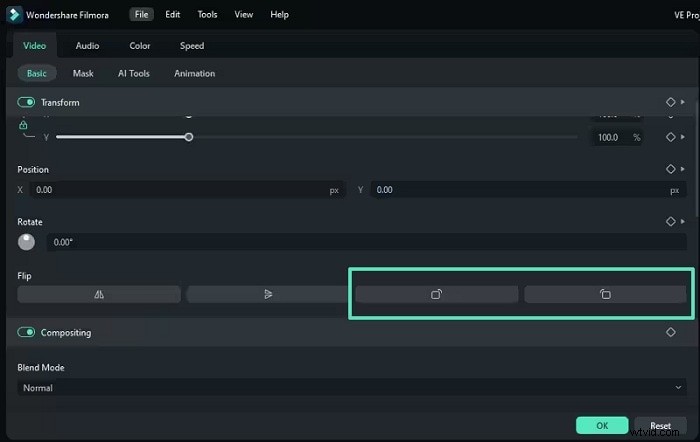Flip the clip horizontally
Image resolution: width=700 pixels, height=442 pixels.
(x=99, y=294)
